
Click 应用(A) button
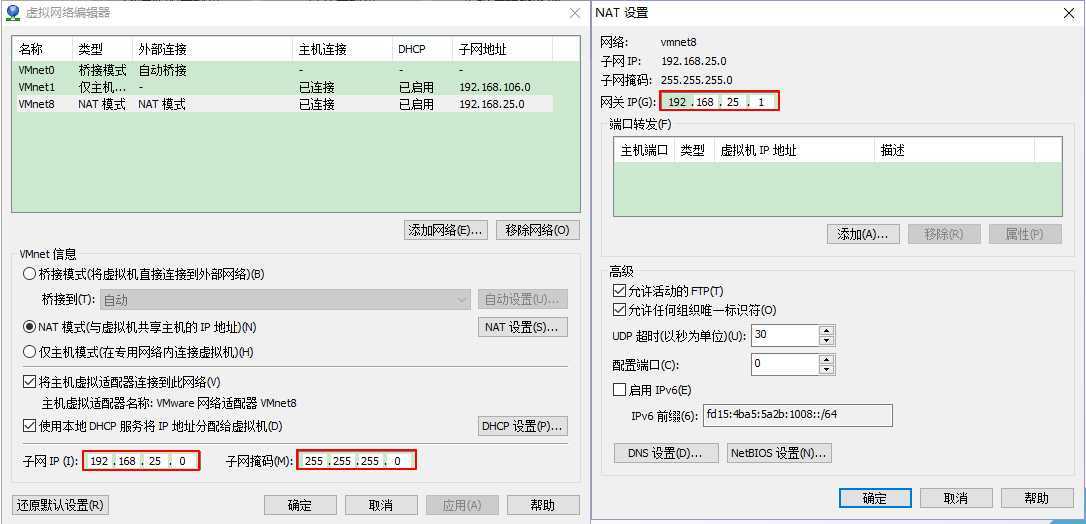coord(462,505)
